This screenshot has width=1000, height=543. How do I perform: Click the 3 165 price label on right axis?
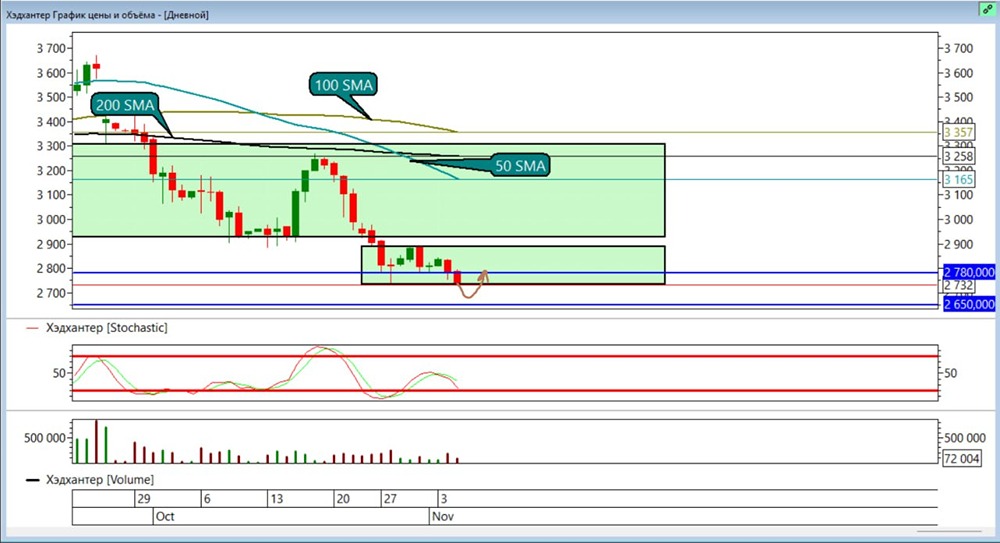pyautogui.click(x=959, y=180)
